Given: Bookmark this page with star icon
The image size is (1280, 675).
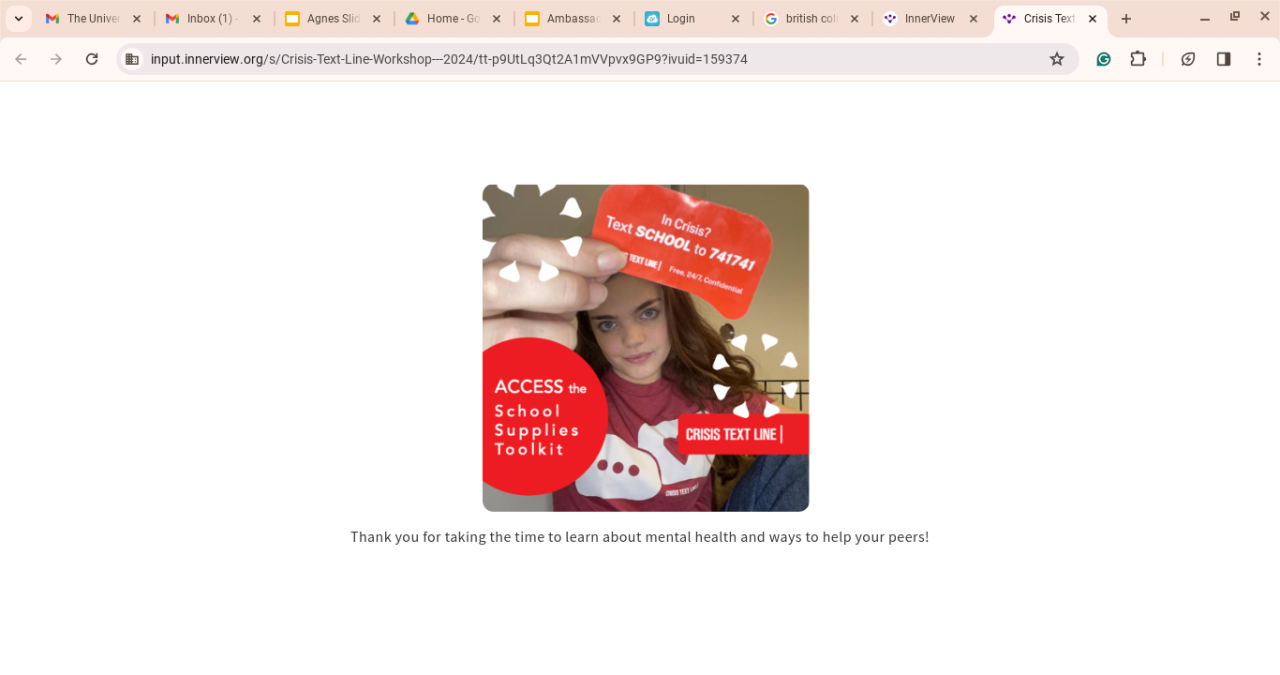Looking at the screenshot, I should pyautogui.click(x=1057, y=59).
